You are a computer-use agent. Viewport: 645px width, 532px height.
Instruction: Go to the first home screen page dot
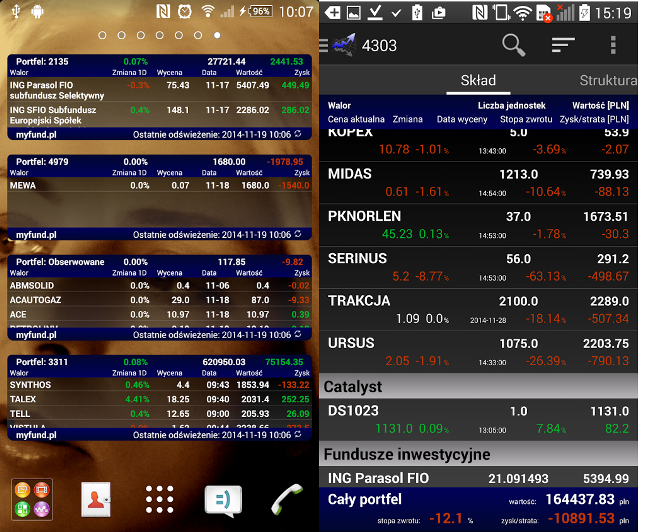[x=102, y=35]
